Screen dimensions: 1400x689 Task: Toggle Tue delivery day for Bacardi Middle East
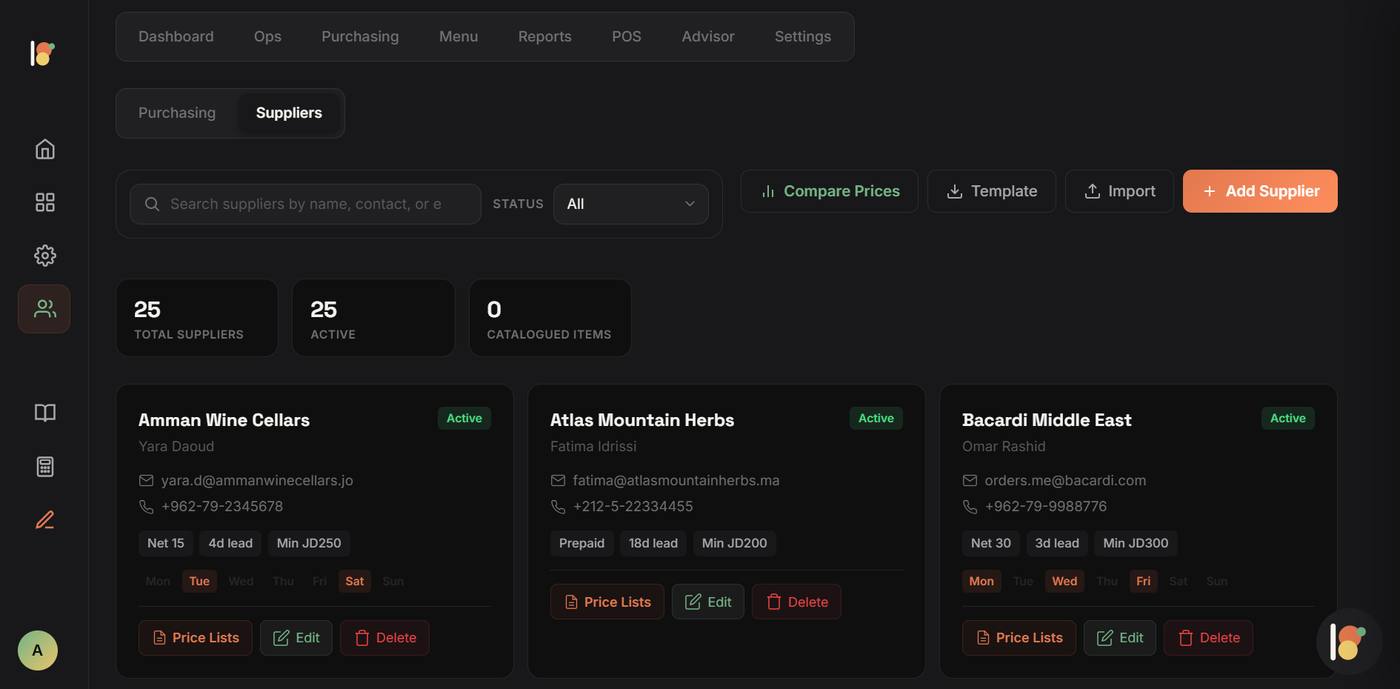coord(1023,581)
